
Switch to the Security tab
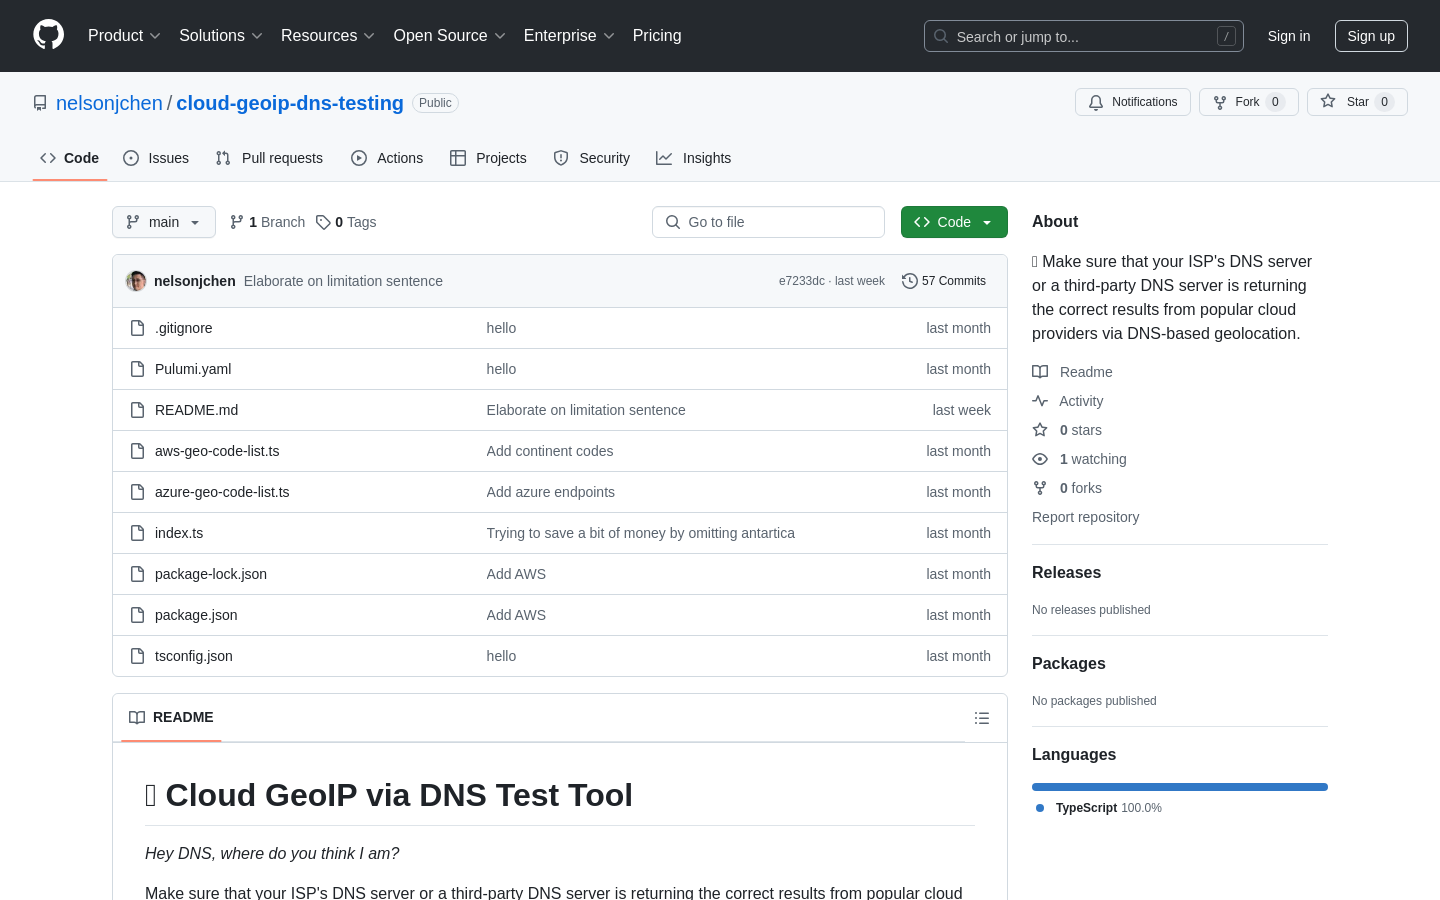coord(592,158)
